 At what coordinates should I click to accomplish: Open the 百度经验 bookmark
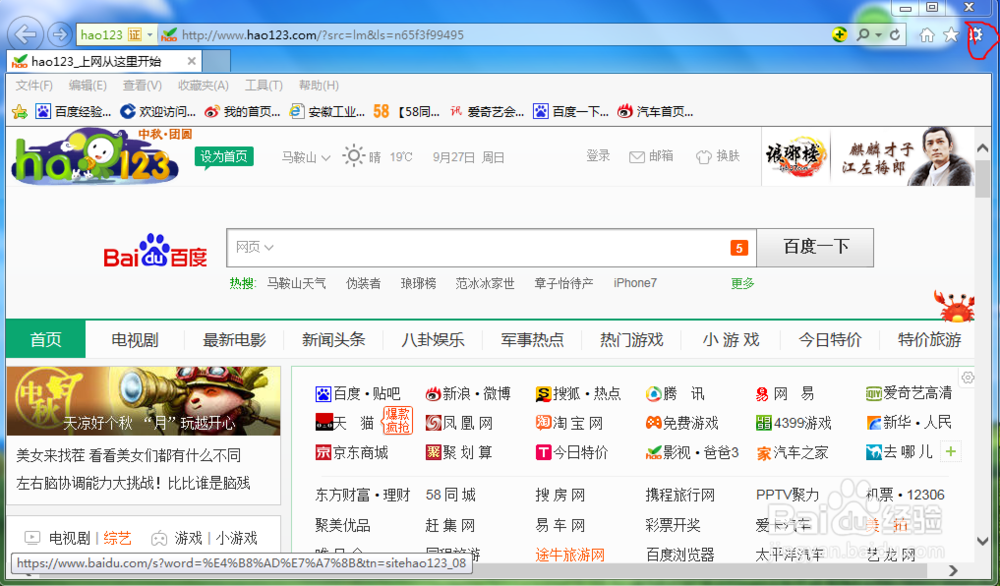point(73,112)
